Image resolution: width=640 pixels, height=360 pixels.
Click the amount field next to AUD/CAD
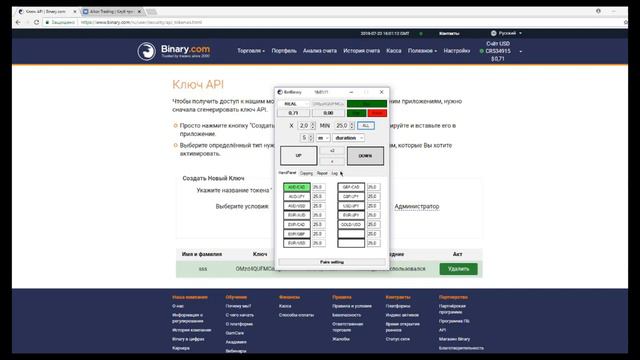click(319, 187)
